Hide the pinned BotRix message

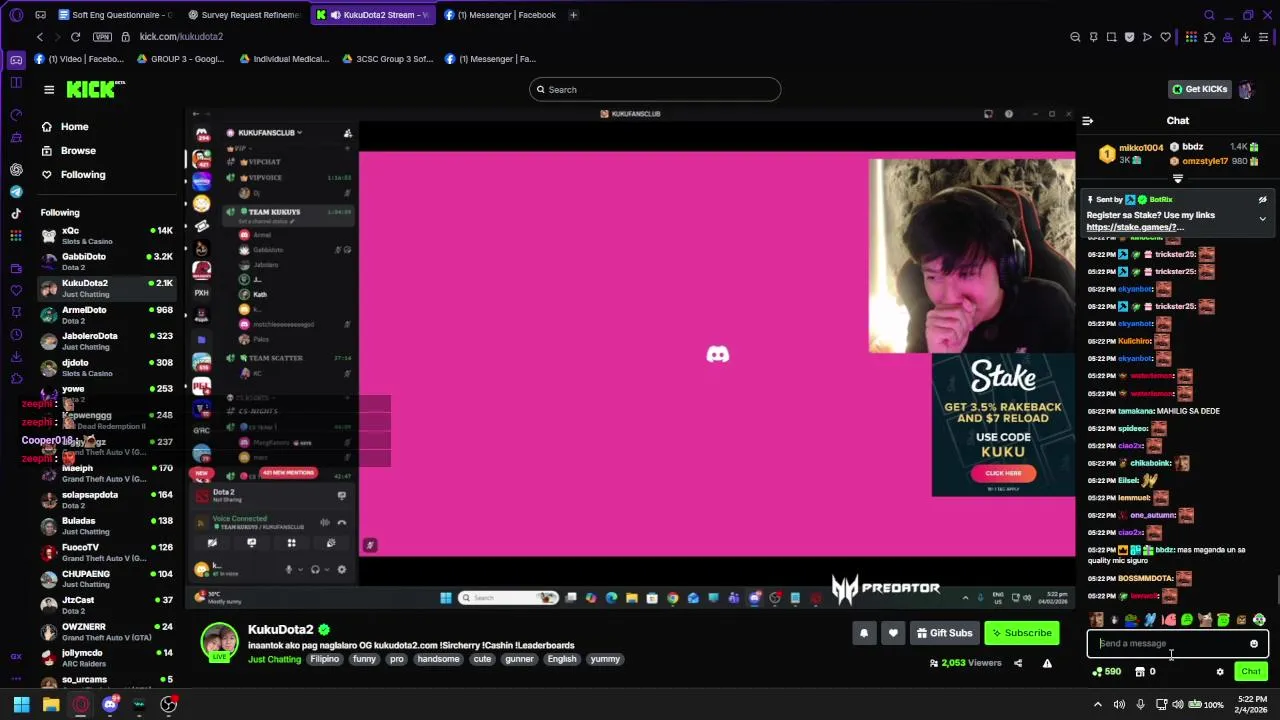pyautogui.click(x=1262, y=200)
